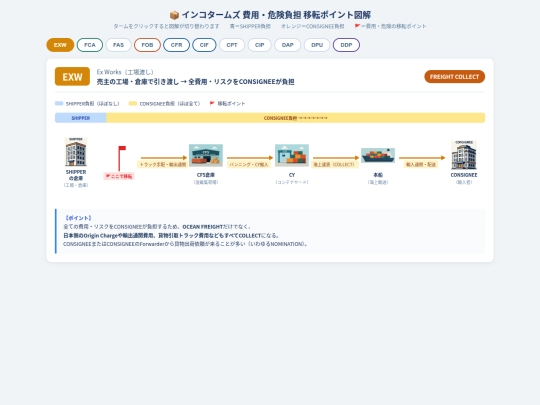Click the flag icon beside the 移転ポイント legend entry
Image resolution: width=540 pixels, height=405 pixels.
(212, 103)
